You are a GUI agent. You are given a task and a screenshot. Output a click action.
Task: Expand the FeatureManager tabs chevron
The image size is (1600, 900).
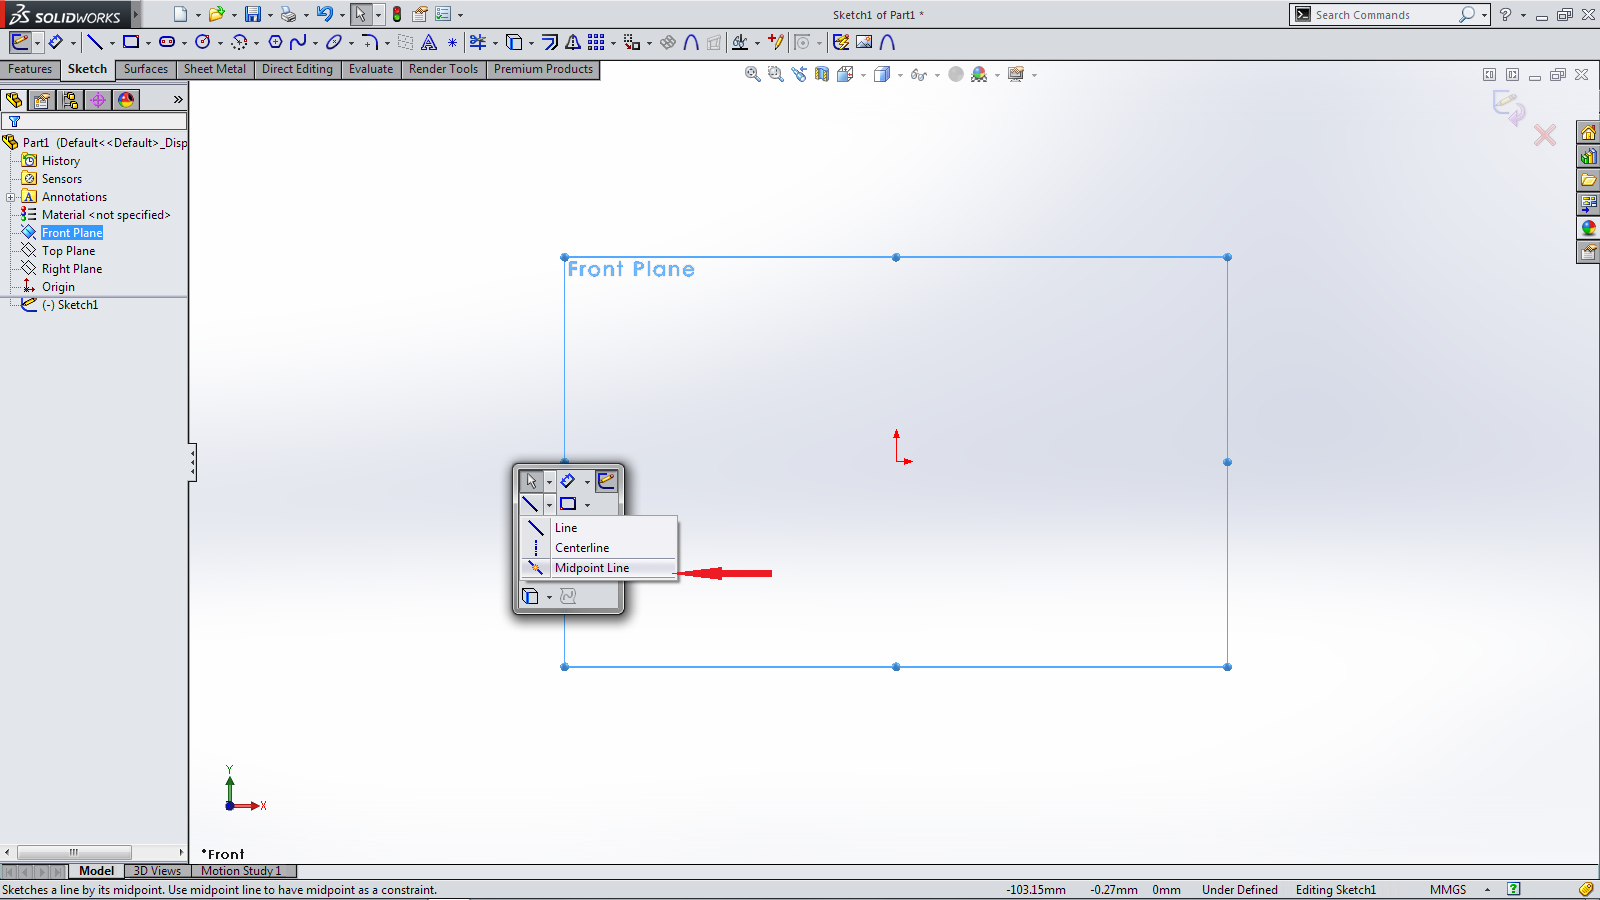pos(178,100)
